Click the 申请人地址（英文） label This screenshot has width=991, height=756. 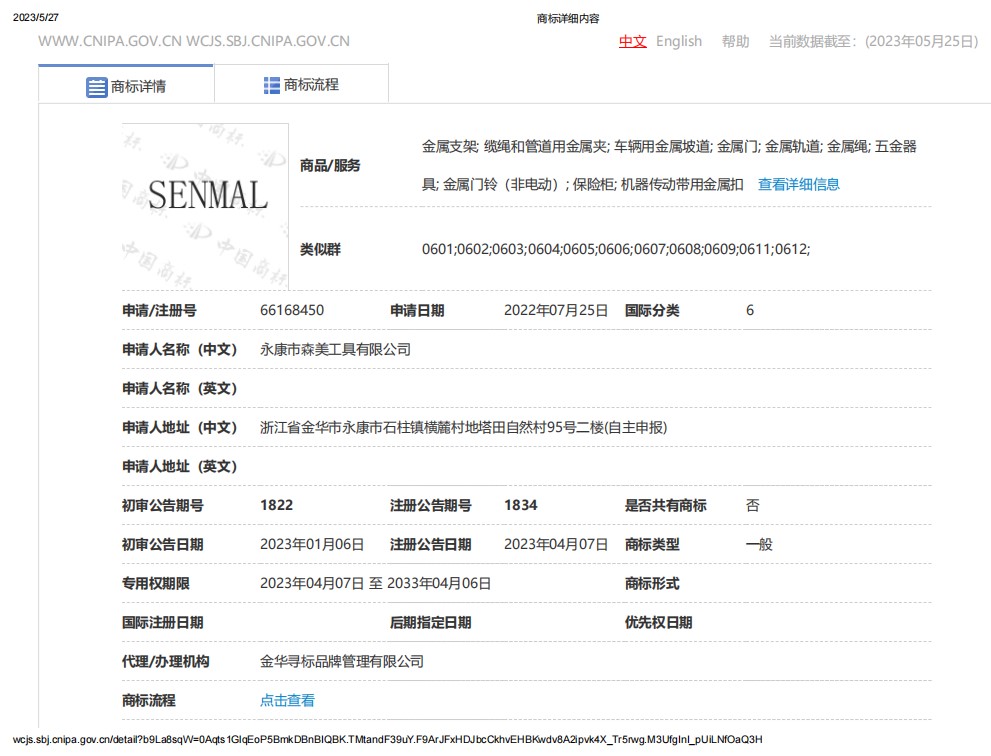click(179, 466)
